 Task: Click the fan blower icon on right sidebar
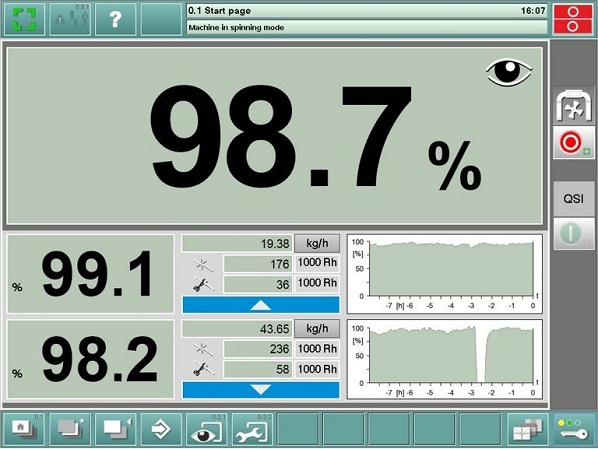coord(574,107)
